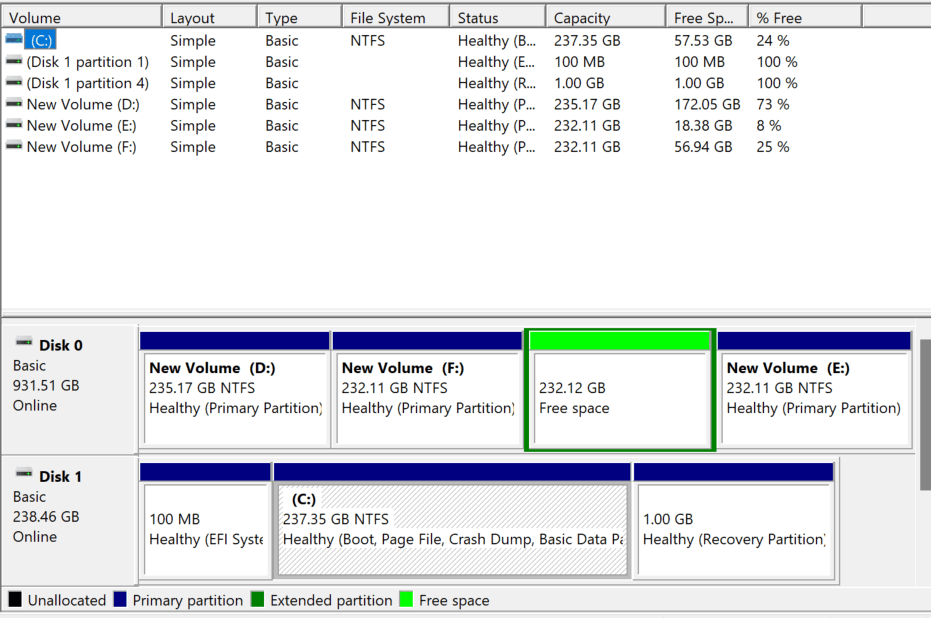This screenshot has width=931, height=618.
Task: Click the 931.51 GB size text under Disk 0
Action: point(46,386)
